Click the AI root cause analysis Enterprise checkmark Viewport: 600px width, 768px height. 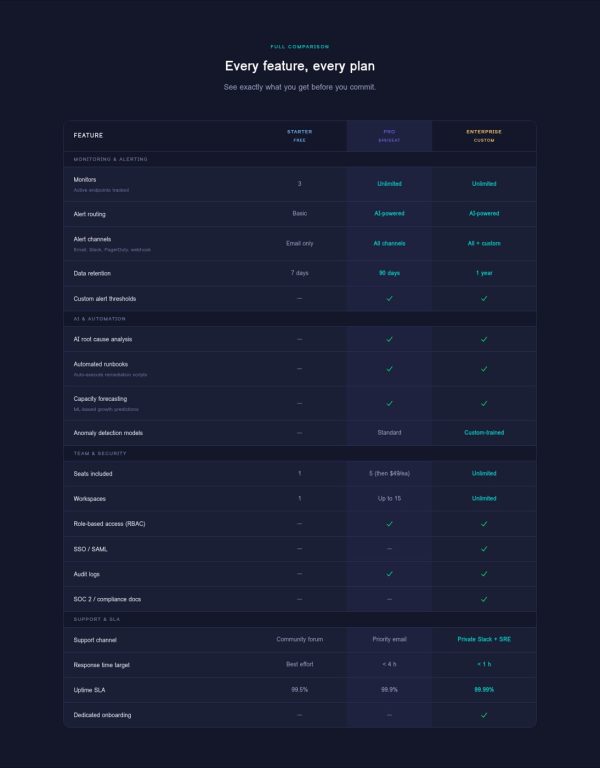point(484,339)
